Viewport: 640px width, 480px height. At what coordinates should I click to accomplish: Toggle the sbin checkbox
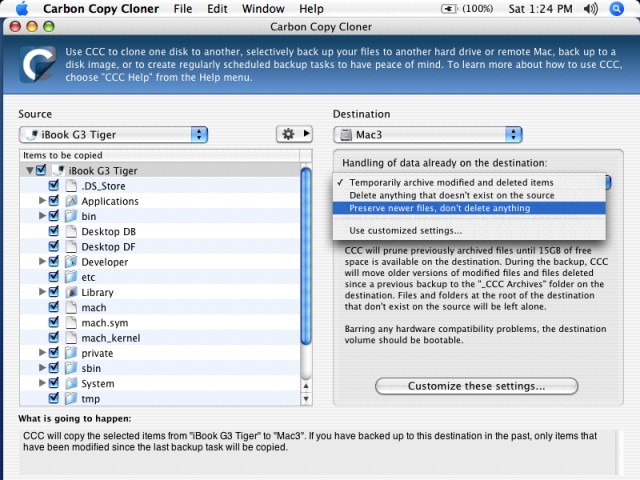(x=53, y=368)
